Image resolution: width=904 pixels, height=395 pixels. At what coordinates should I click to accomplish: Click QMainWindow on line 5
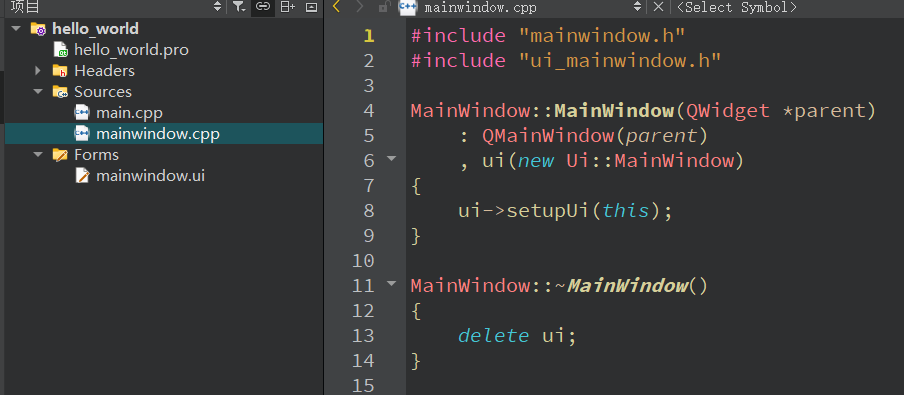tap(548, 136)
